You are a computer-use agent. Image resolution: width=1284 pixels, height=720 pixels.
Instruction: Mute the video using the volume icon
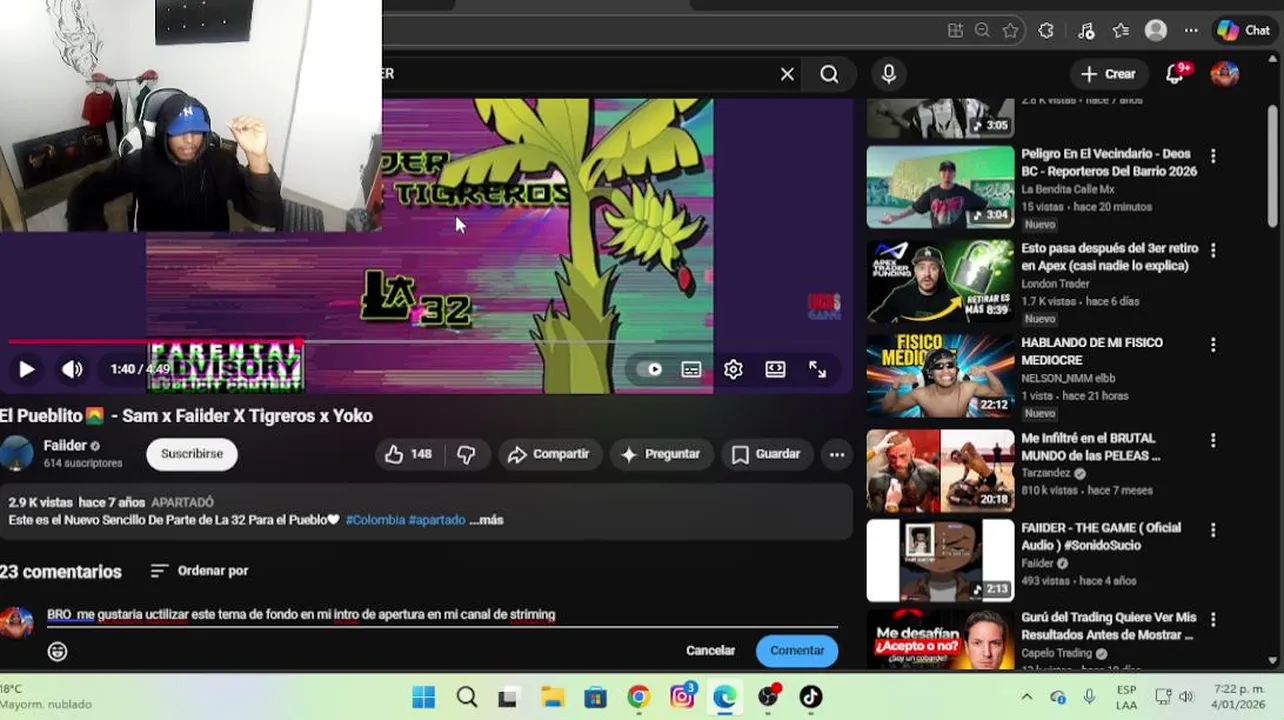[x=72, y=369]
